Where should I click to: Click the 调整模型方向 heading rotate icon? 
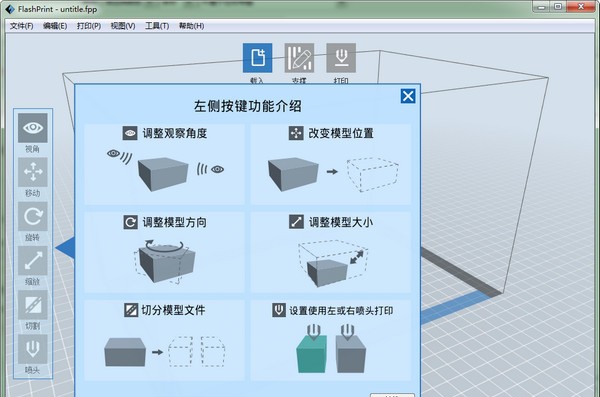tap(130, 222)
